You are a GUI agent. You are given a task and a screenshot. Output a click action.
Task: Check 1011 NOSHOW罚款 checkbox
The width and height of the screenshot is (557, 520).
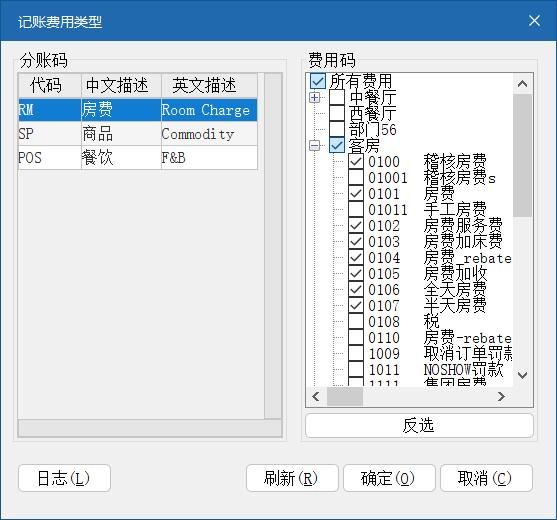(x=356, y=369)
